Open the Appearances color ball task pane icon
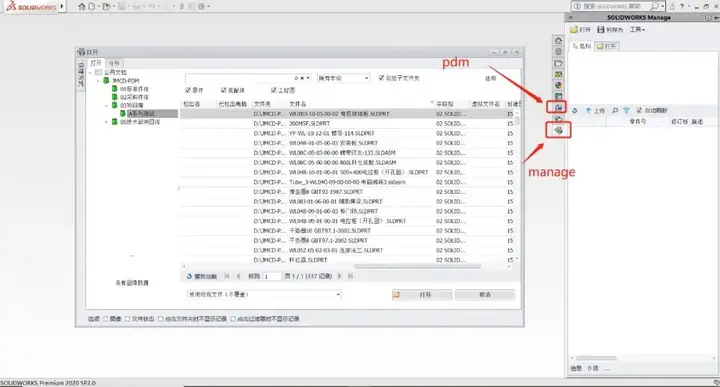 (558, 85)
